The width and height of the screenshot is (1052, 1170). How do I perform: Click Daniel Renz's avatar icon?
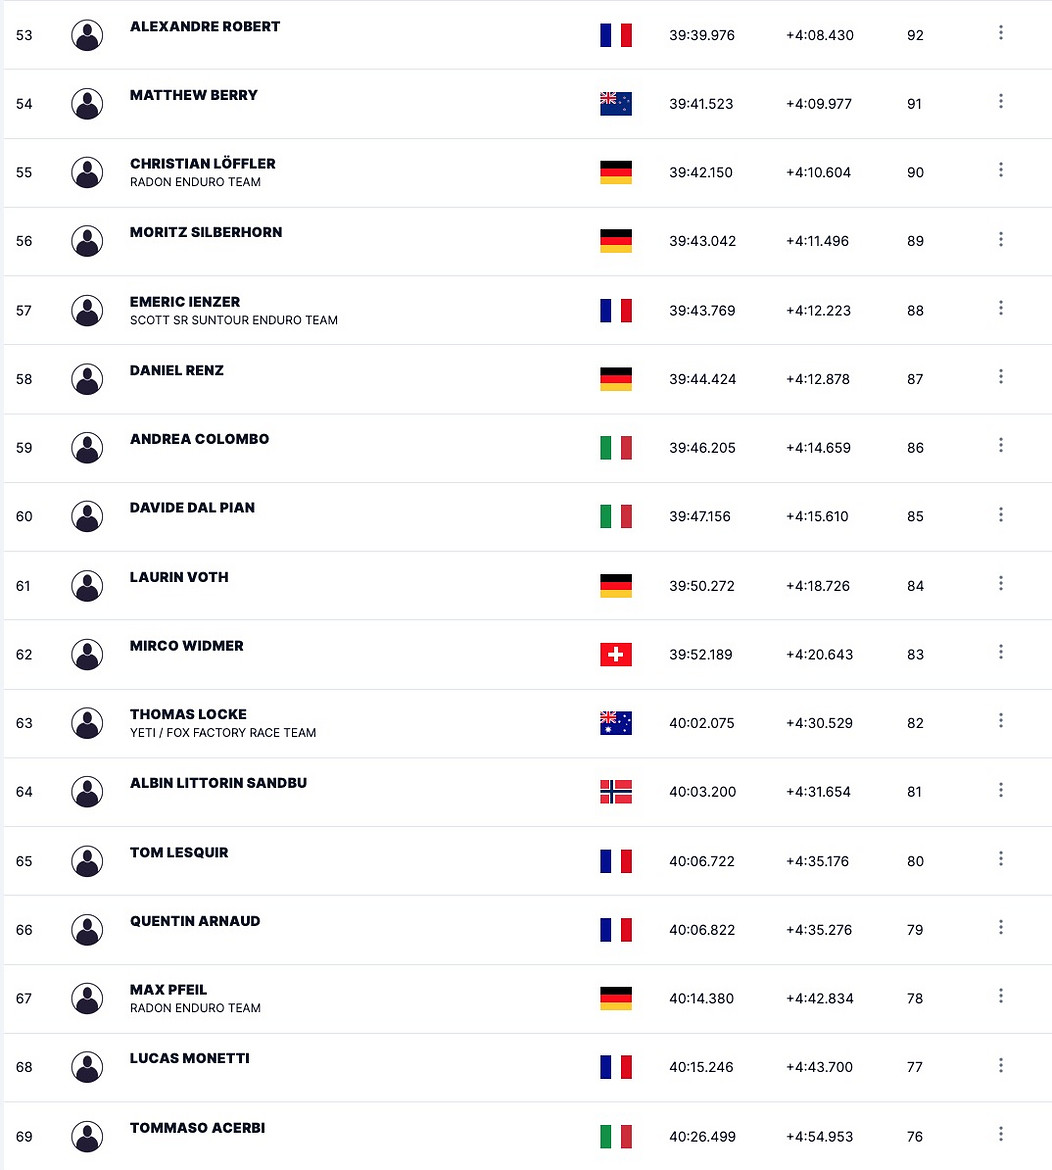(x=87, y=379)
